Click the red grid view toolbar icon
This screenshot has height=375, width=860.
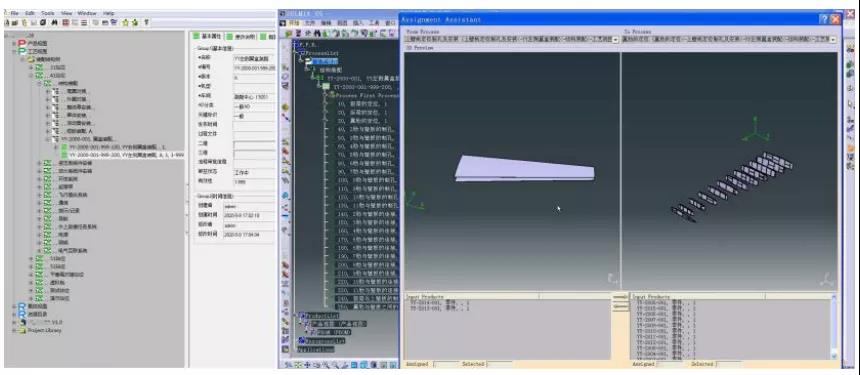pos(65,22)
